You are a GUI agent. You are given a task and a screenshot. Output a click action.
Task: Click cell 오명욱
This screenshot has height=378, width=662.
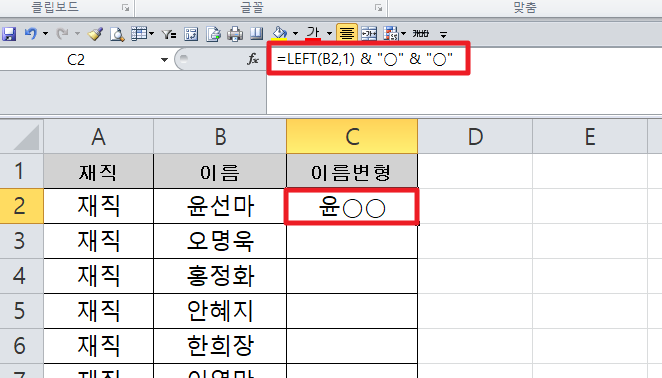tap(220, 241)
